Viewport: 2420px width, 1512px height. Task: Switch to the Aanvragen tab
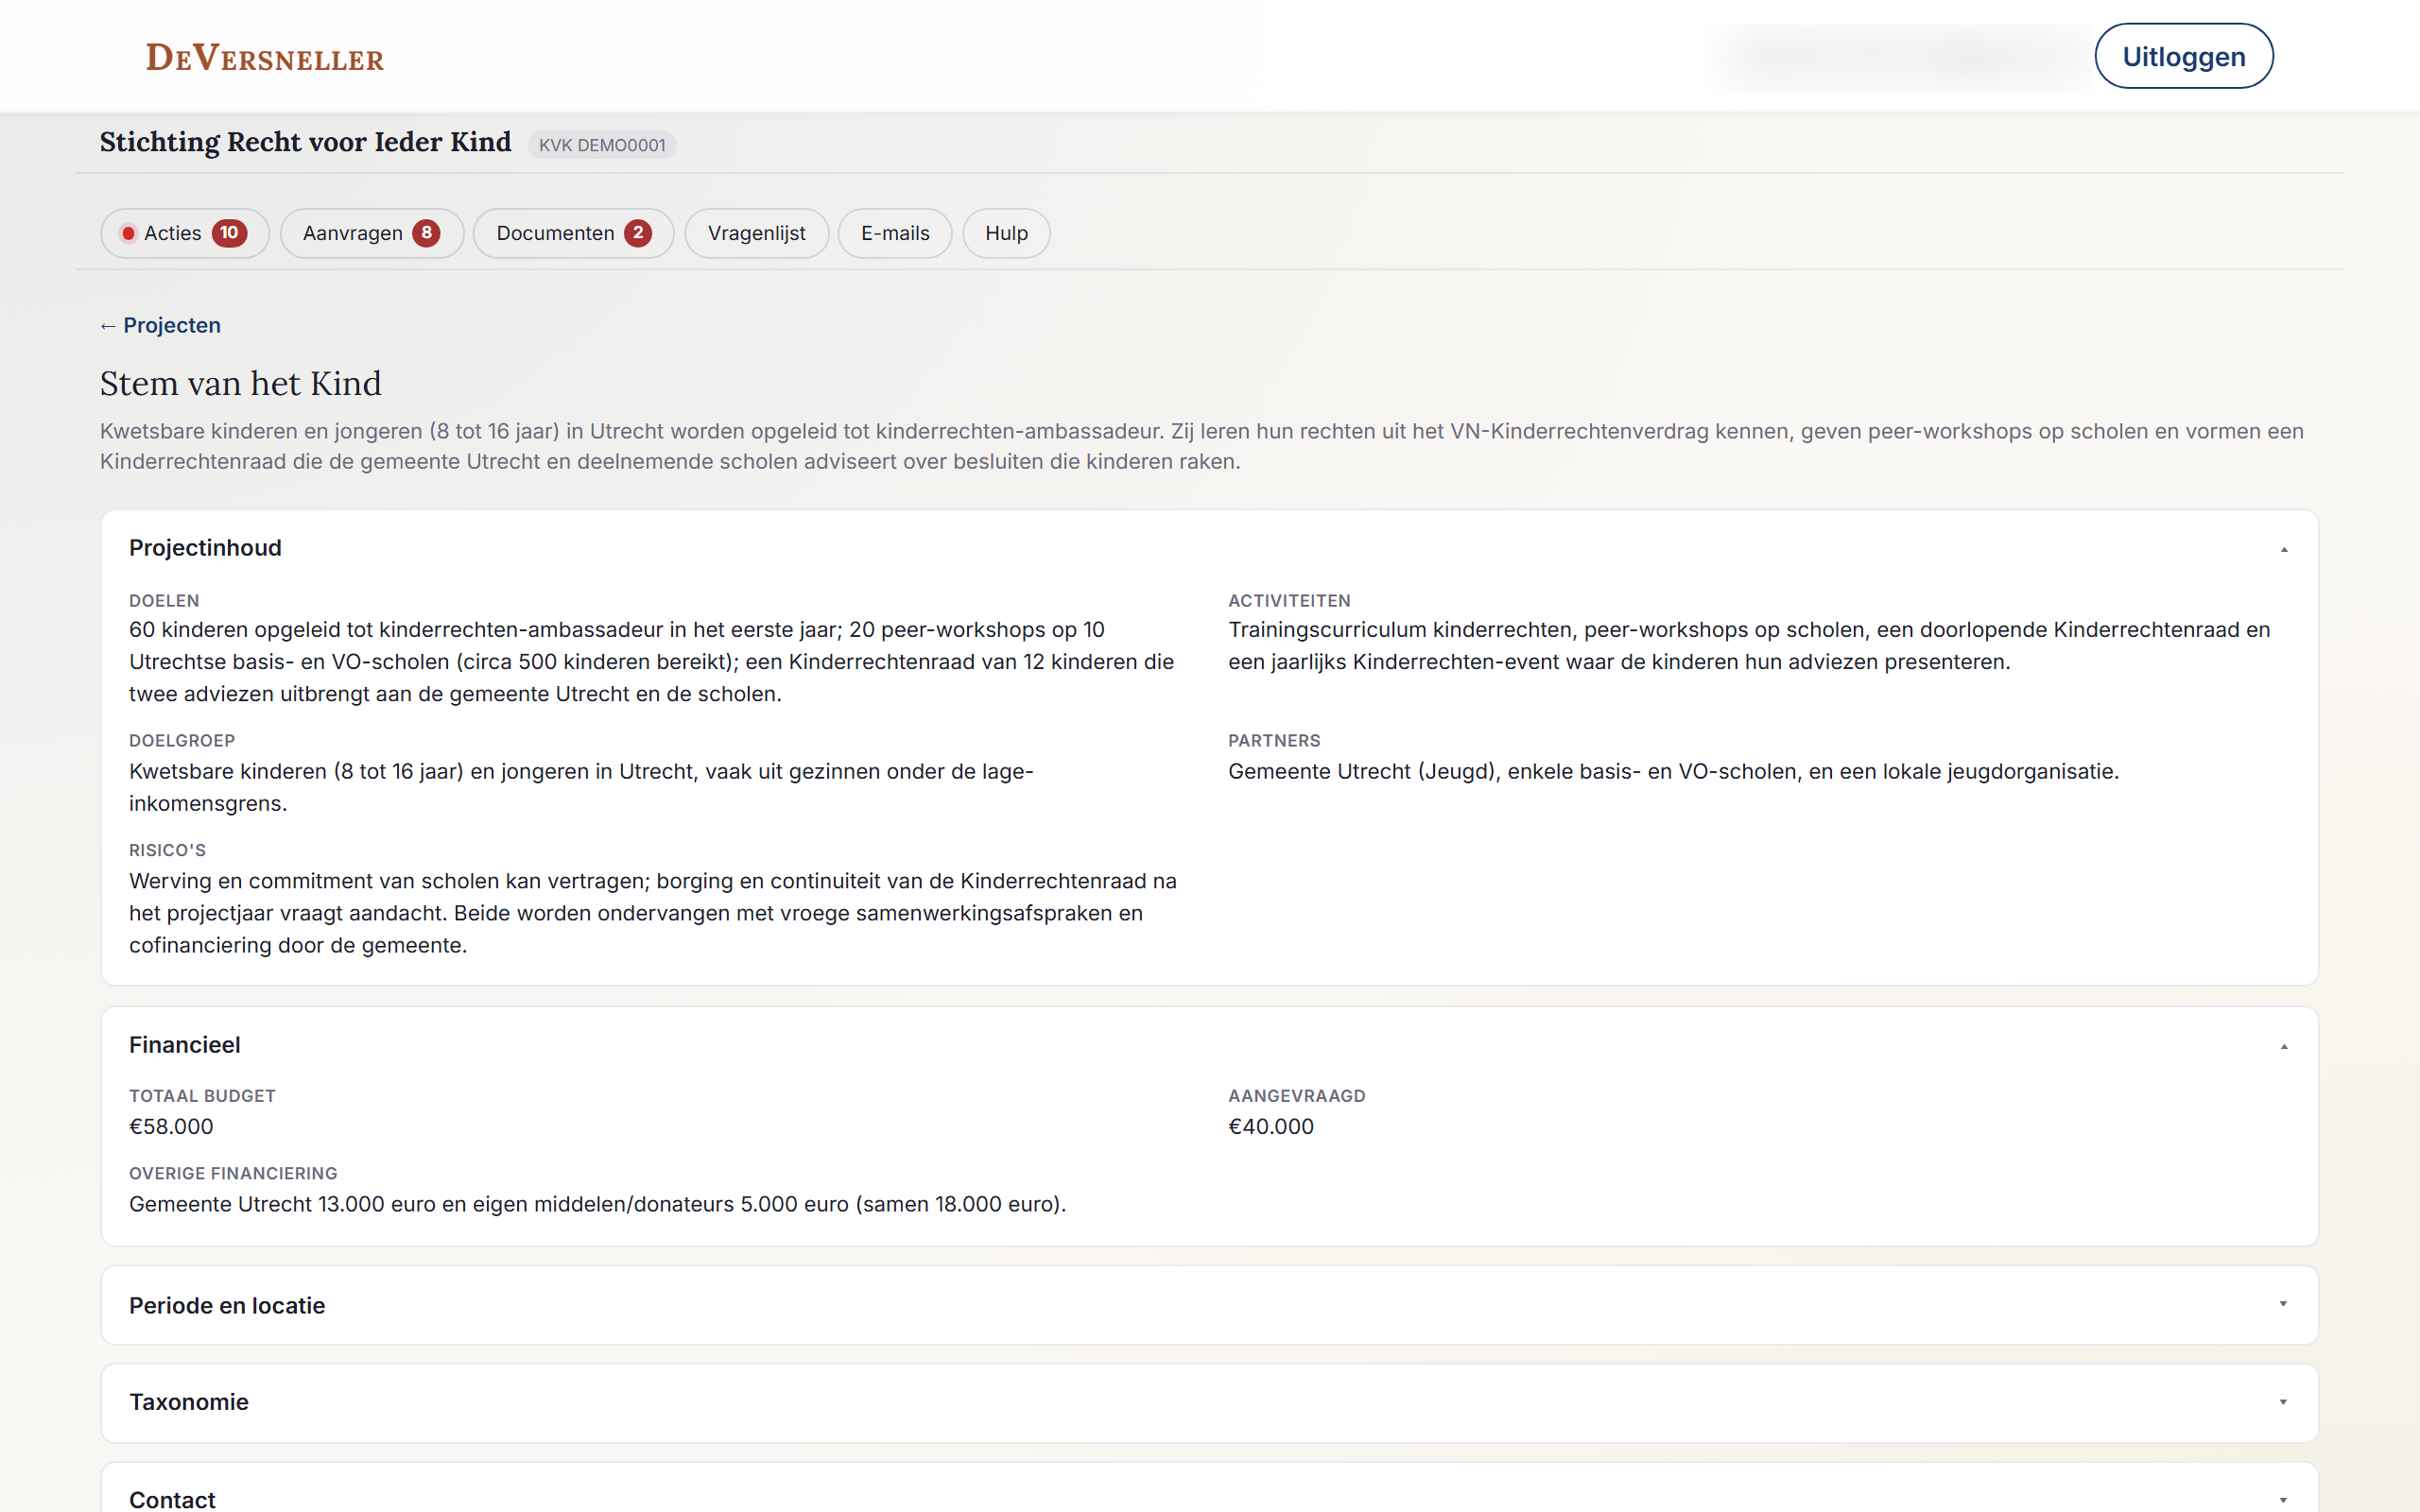coord(371,233)
